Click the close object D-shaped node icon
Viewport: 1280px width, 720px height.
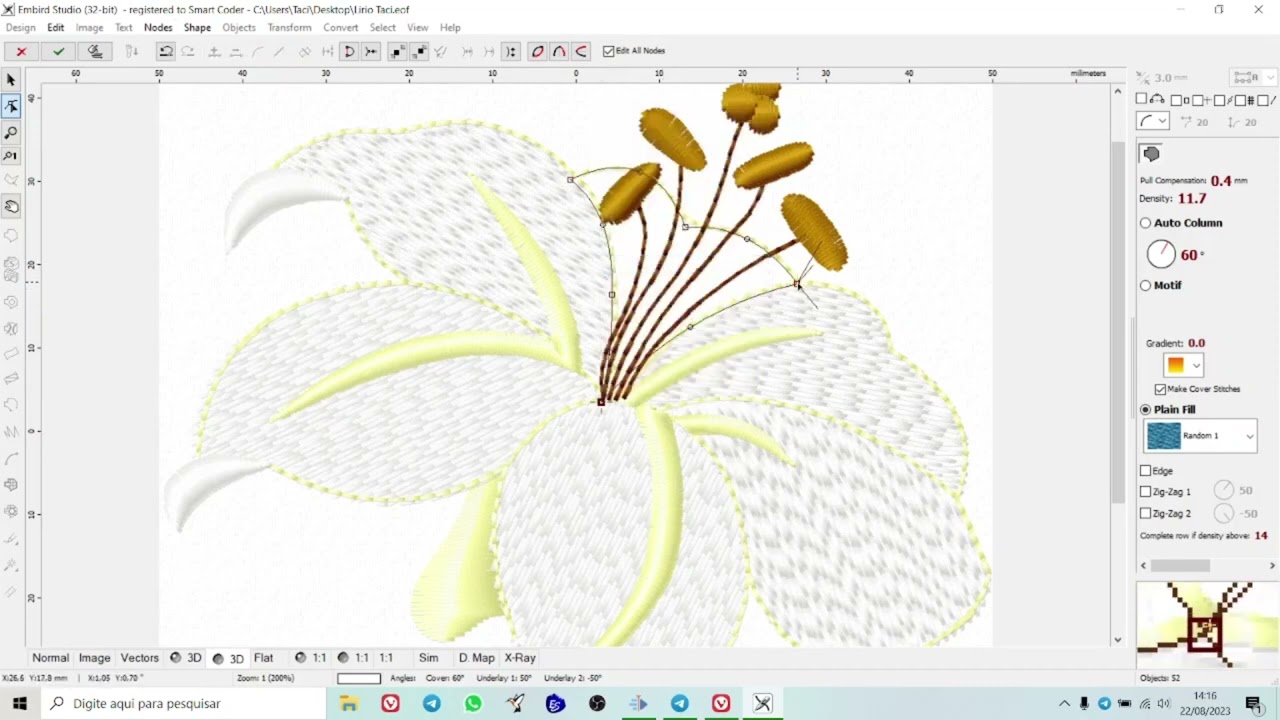[x=349, y=51]
